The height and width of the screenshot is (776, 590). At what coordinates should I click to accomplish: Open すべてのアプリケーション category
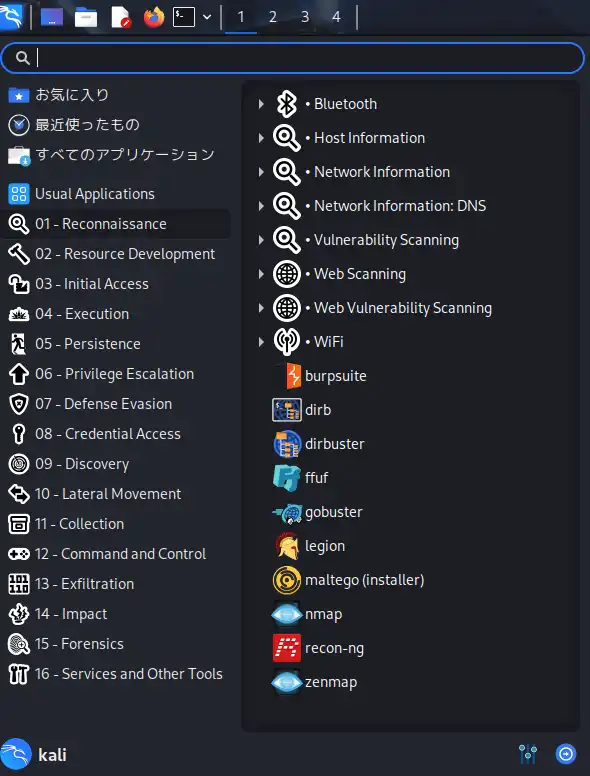(115, 155)
